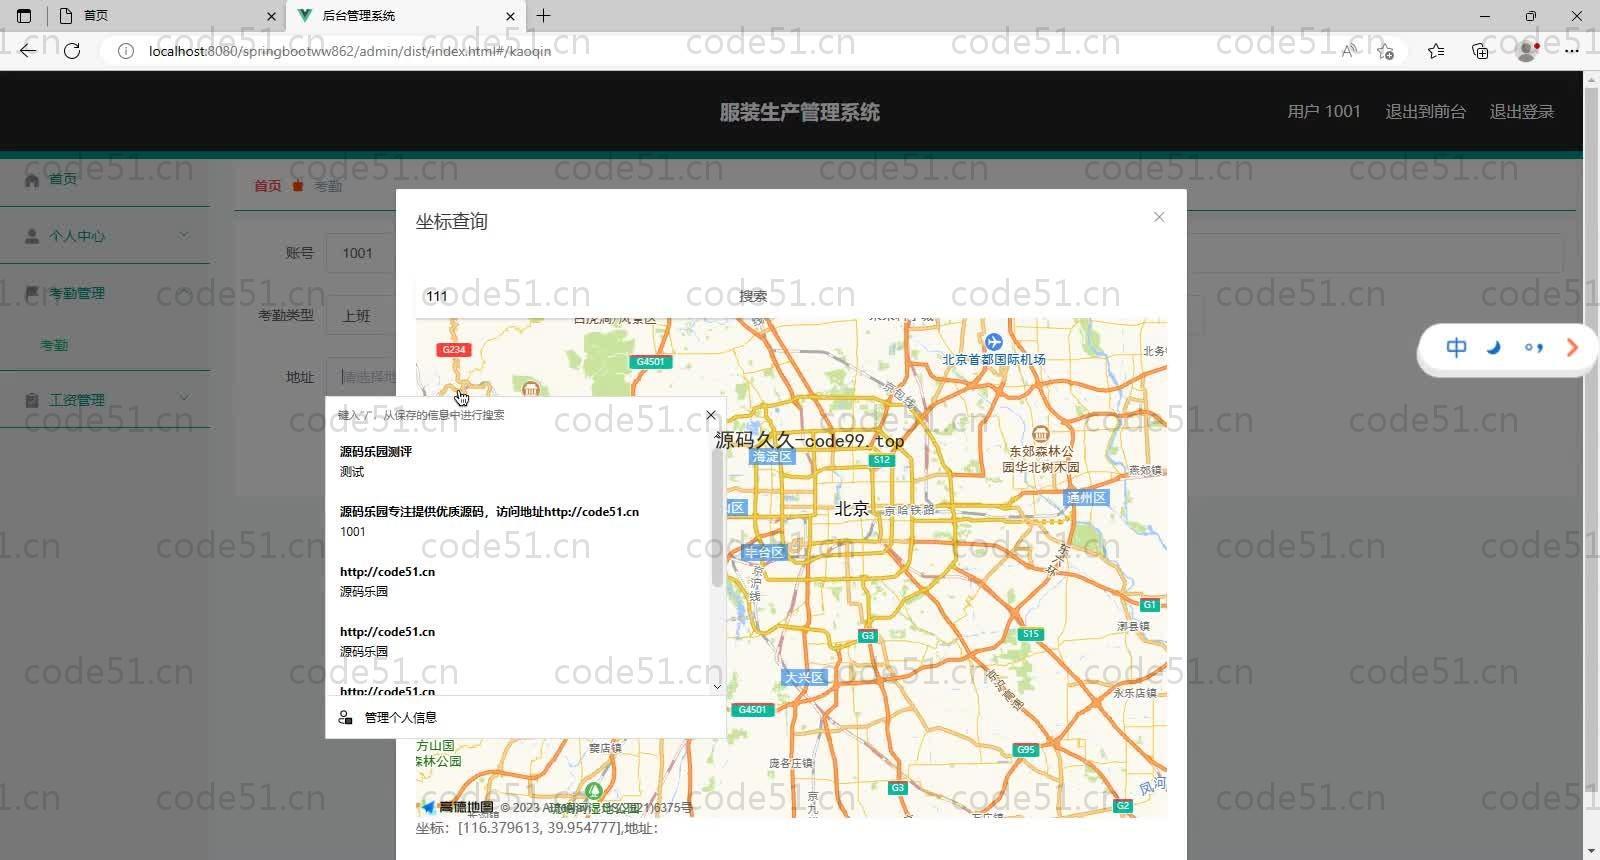Click 北京首都国际机场 airport icon on map

pyautogui.click(x=993, y=342)
